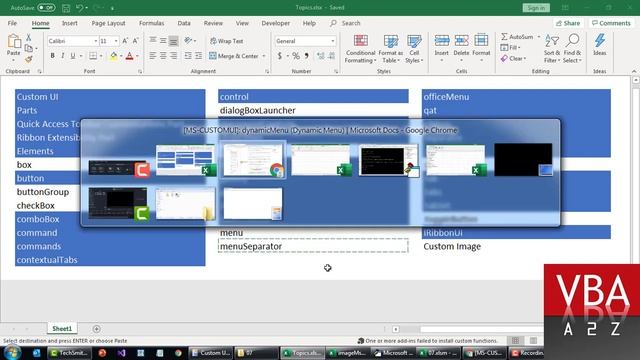
Task: Click the Percent Style icon
Action: pyautogui.click(x=296, y=56)
